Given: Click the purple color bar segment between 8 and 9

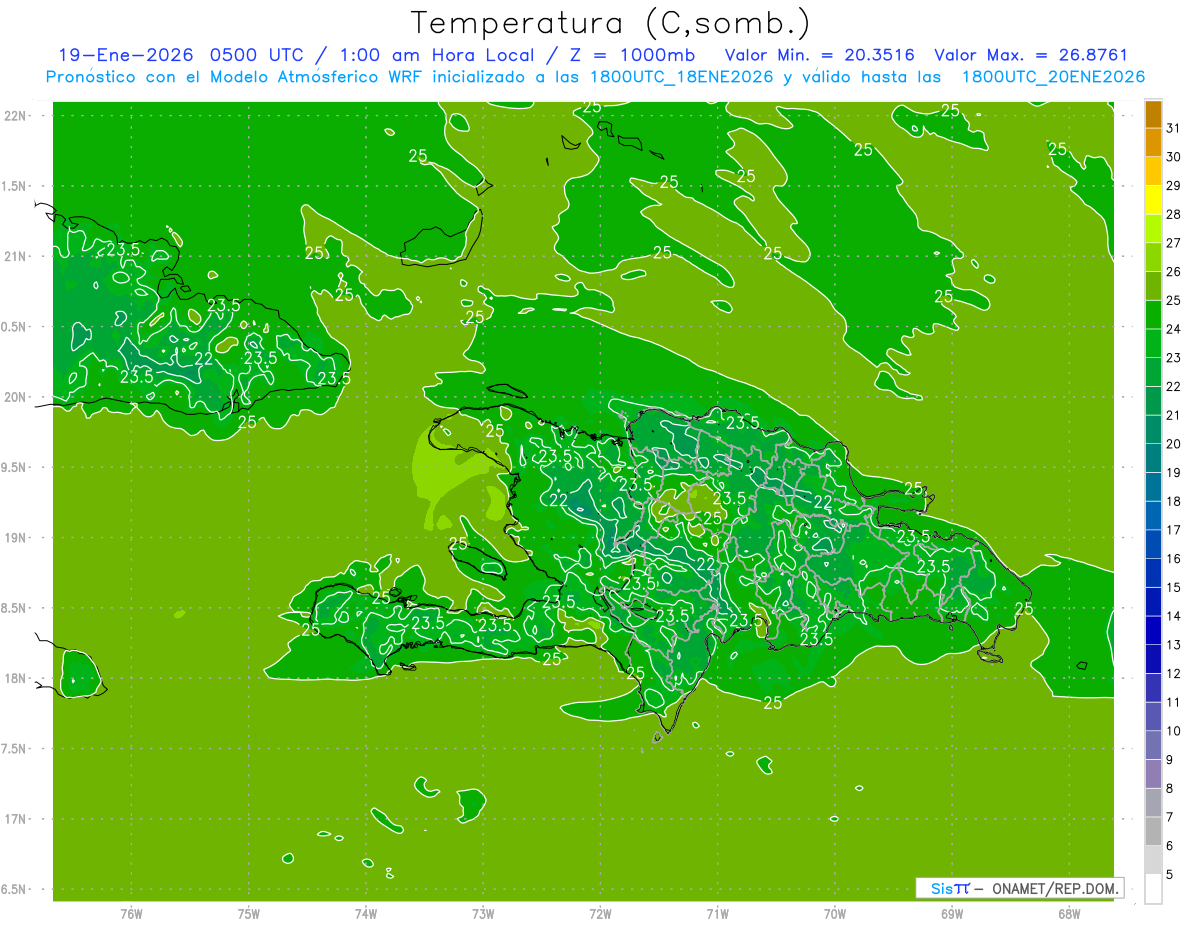Looking at the screenshot, I should (1153, 774).
